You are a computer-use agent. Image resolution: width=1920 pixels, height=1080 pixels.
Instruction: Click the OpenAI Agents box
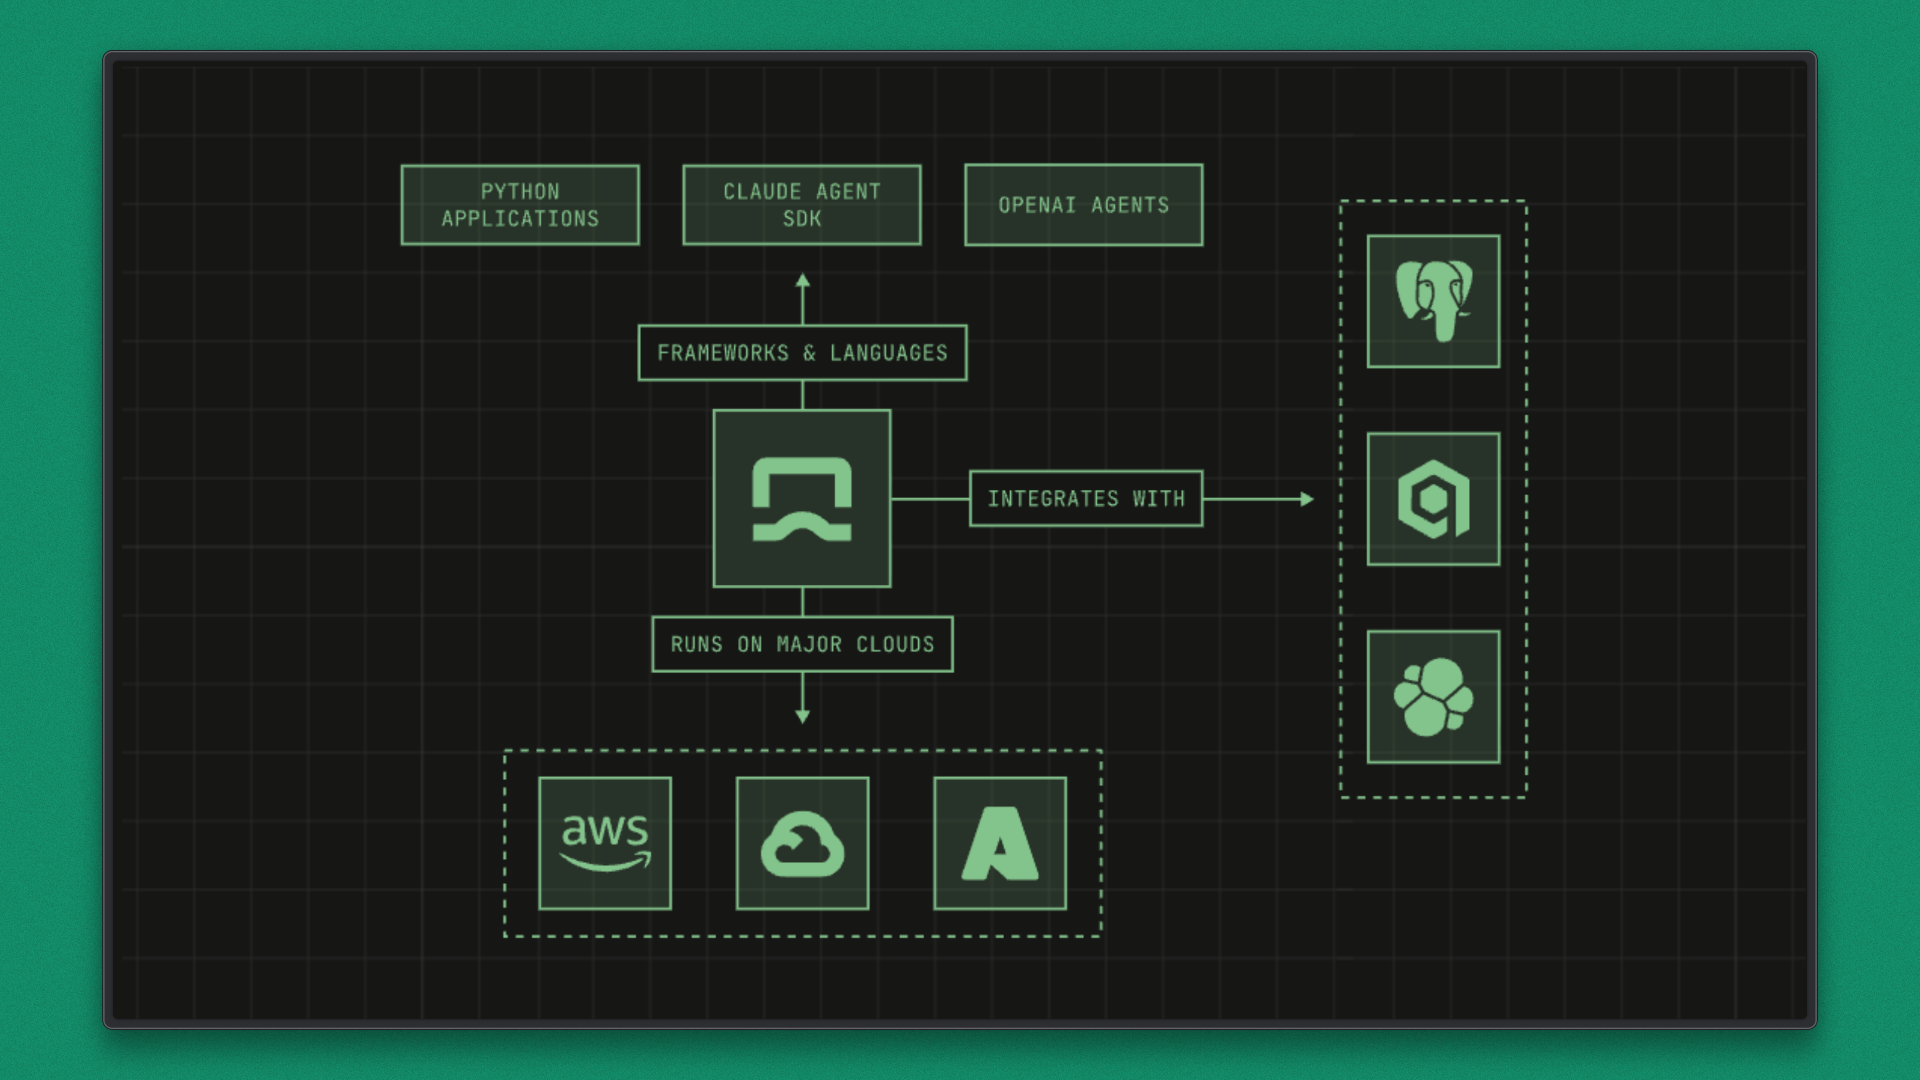pyautogui.click(x=1084, y=205)
